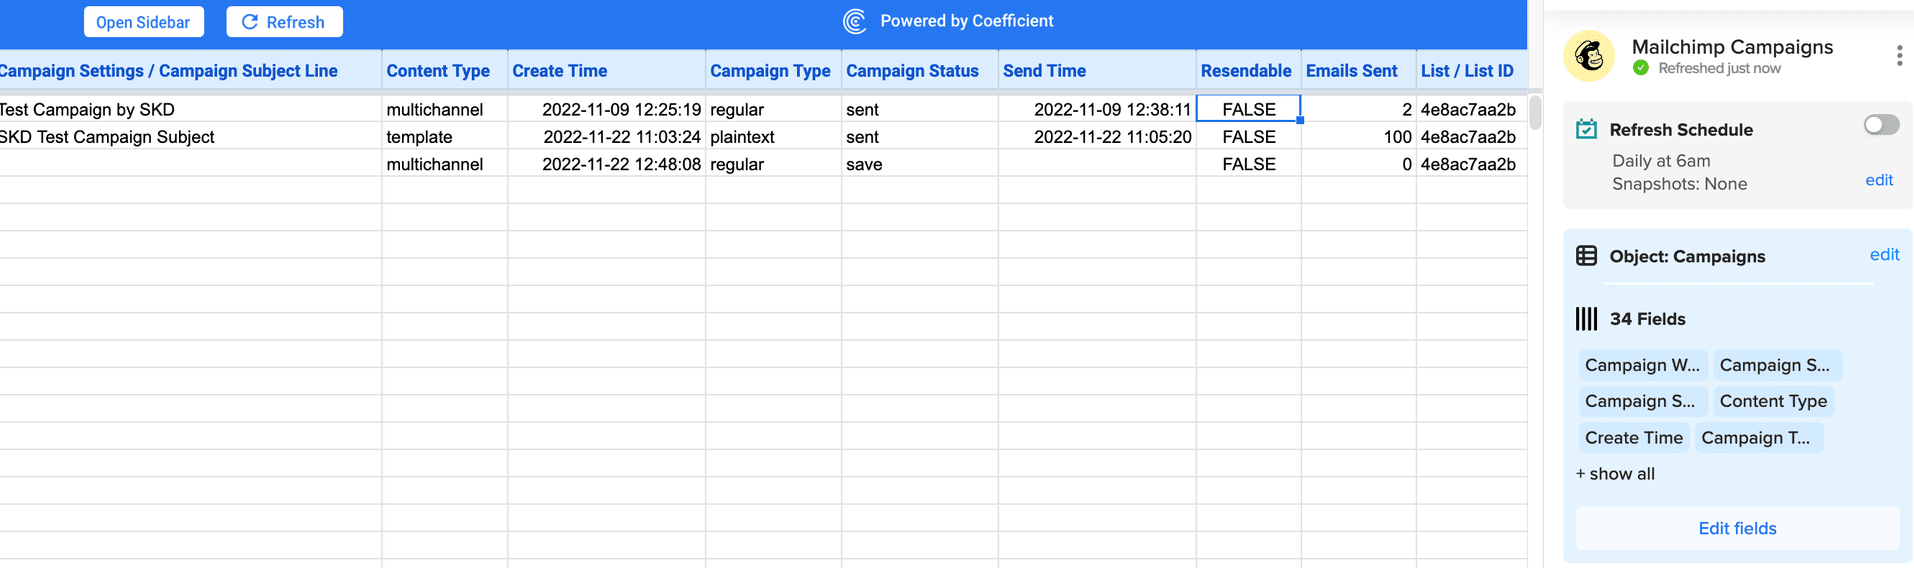This screenshot has width=1914, height=568.
Task: Select the Resendable column header
Action: (1248, 71)
